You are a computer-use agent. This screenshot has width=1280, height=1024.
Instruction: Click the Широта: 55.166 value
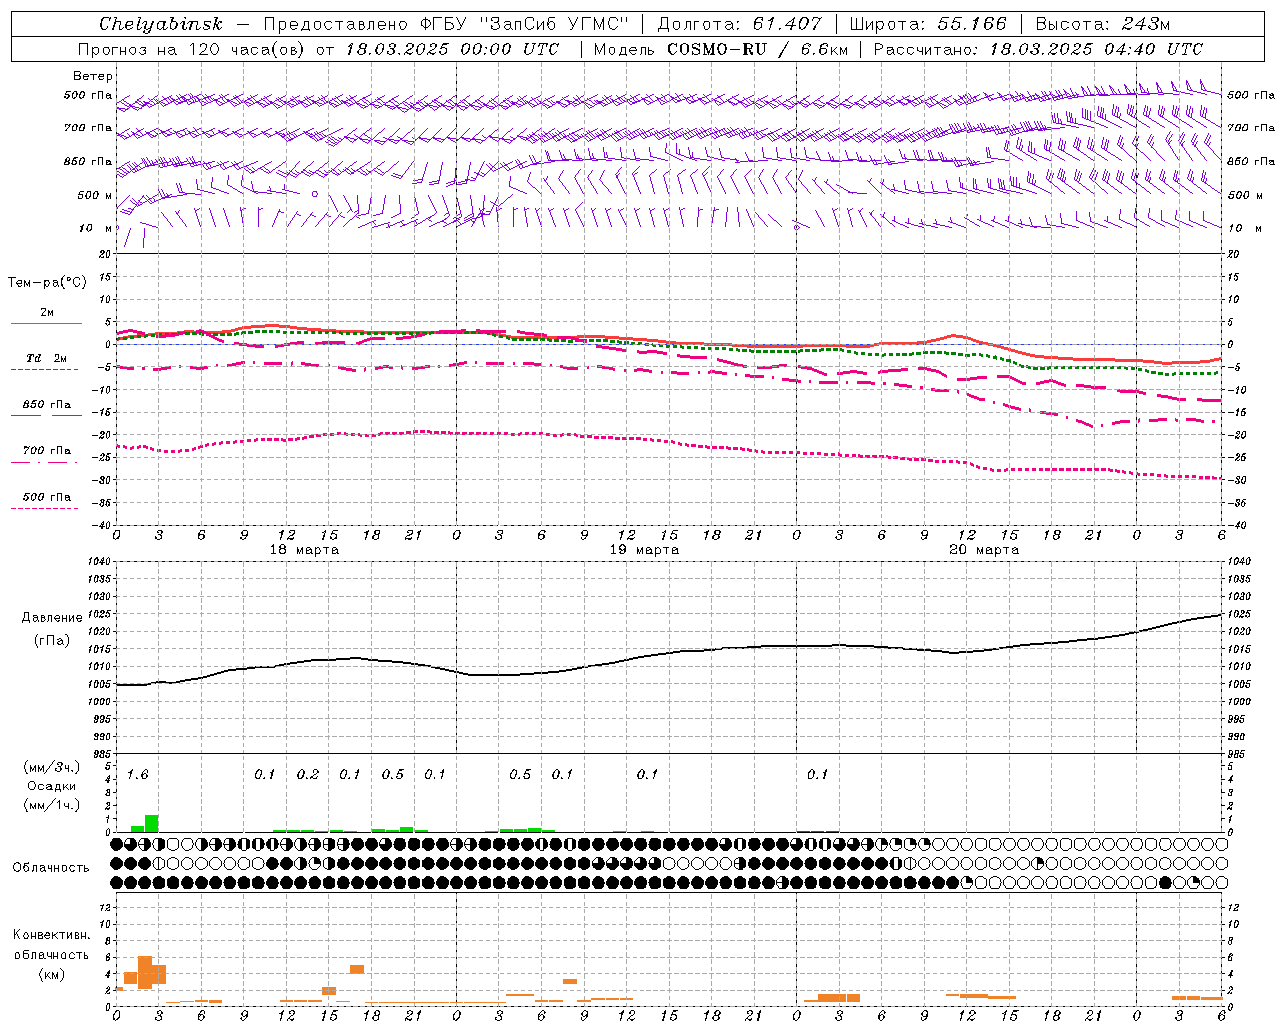point(928,24)
